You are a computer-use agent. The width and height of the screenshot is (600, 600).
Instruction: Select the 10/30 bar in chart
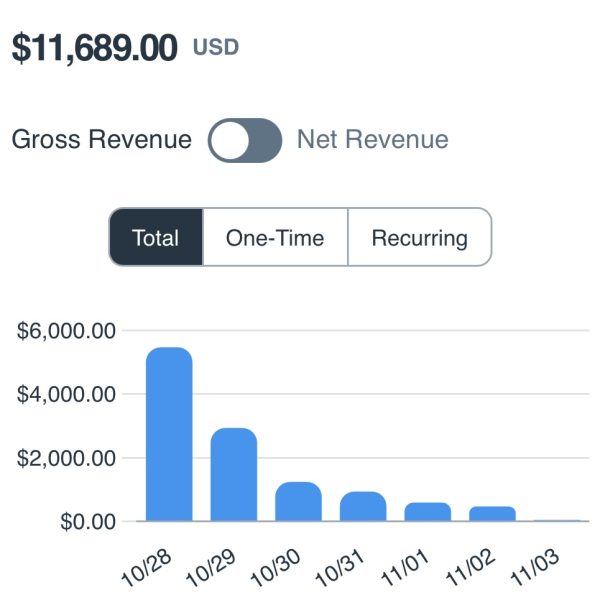(x=298, y=501)
